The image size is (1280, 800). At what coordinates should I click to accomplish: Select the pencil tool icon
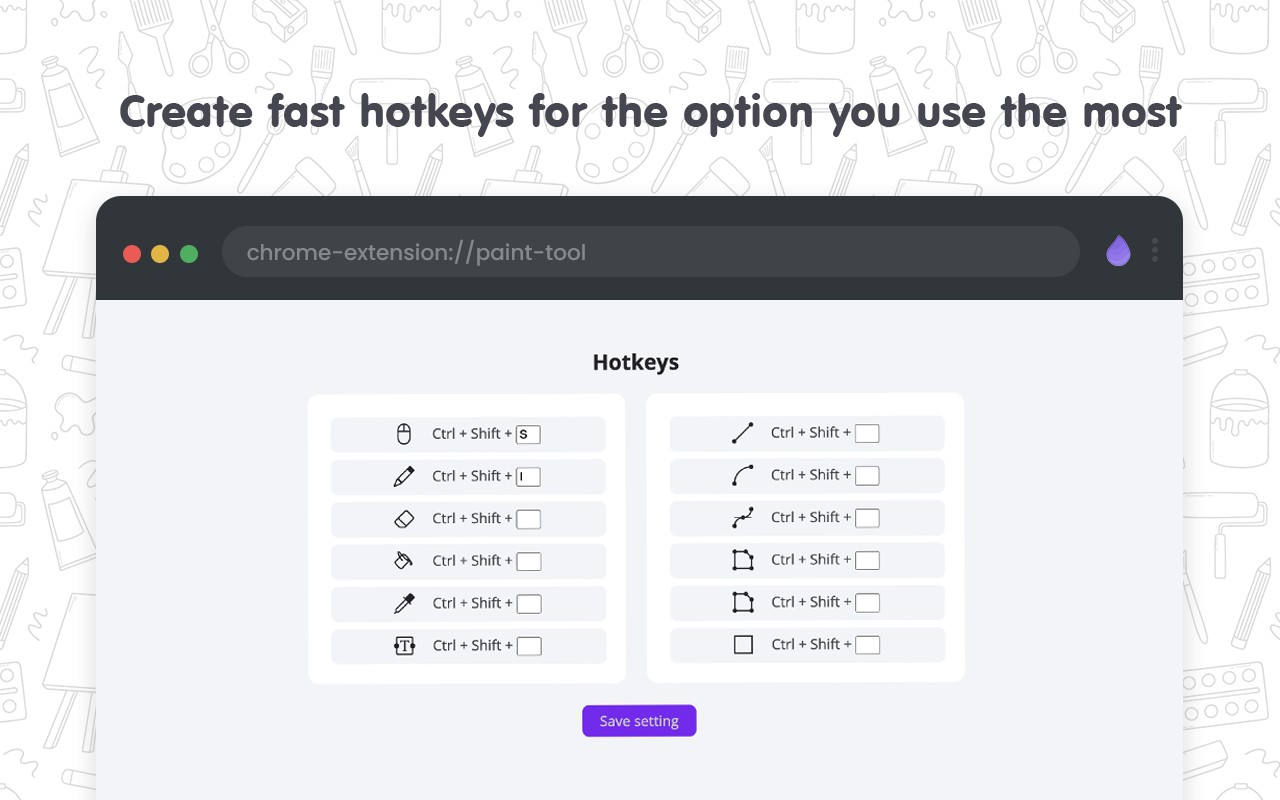(404, 477)
